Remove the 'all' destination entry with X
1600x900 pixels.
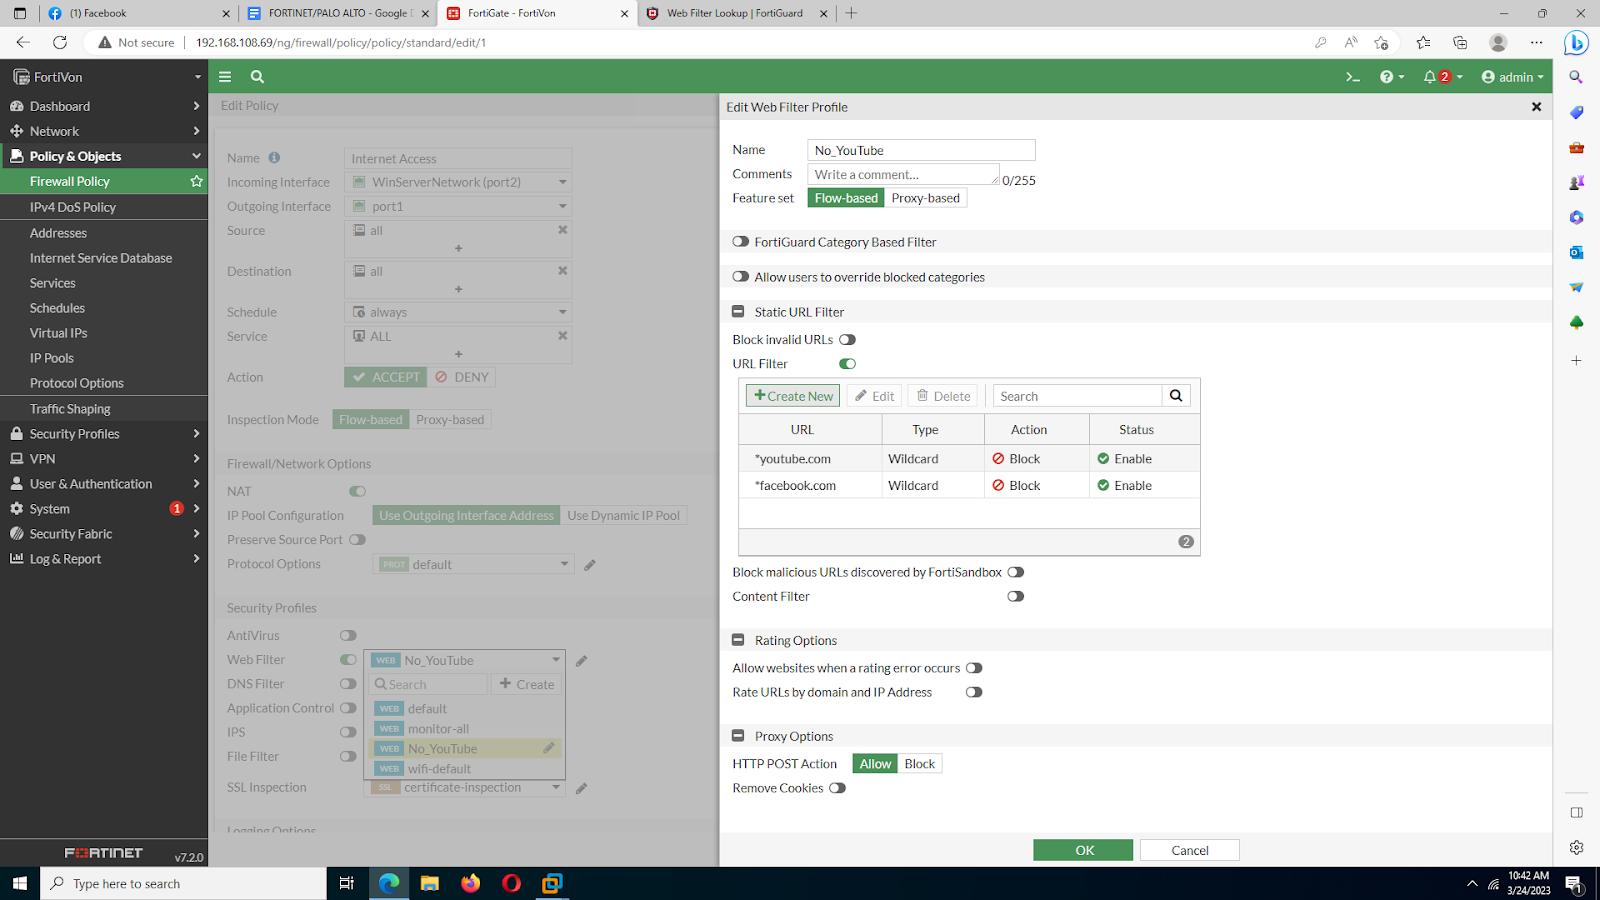click(x=562, y=271)
